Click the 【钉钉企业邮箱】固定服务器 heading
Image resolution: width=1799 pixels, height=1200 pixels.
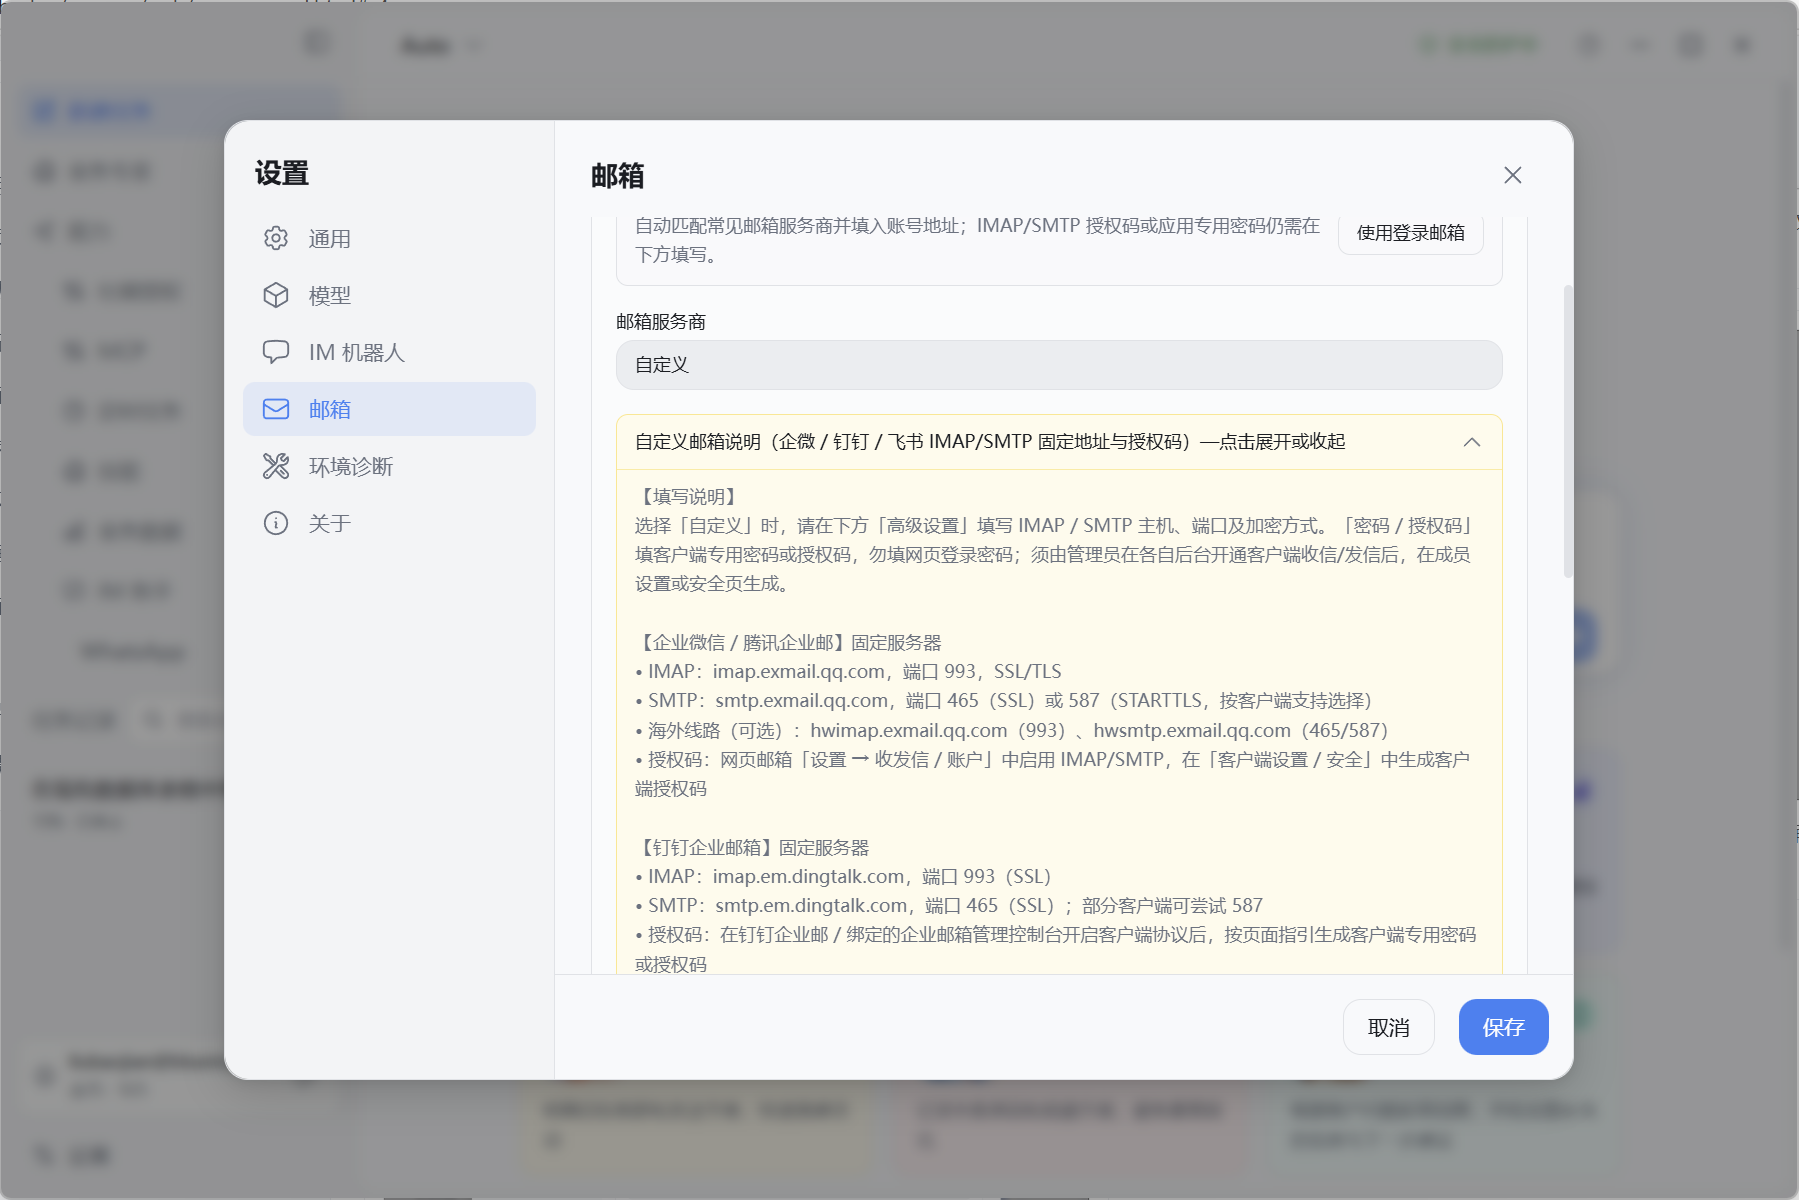click(x=752, y=848)
